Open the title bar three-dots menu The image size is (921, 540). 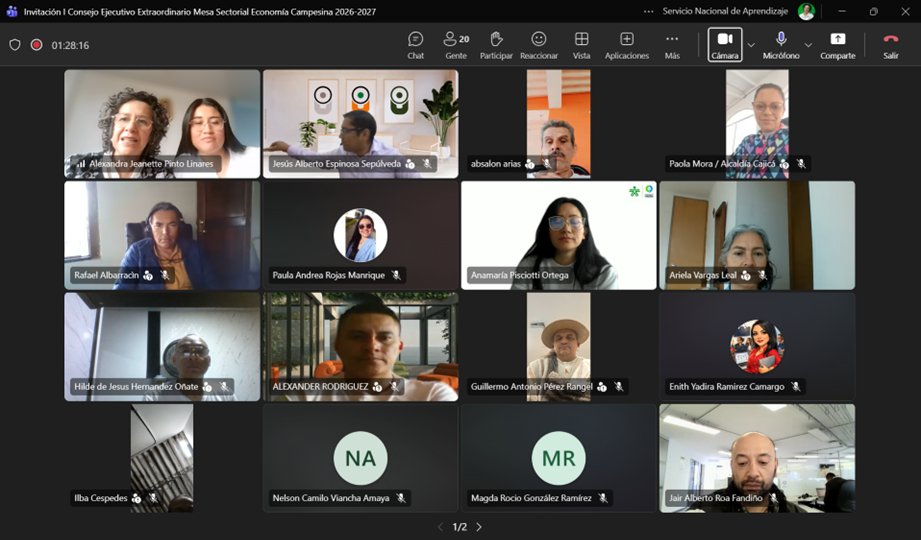[648, 11]
